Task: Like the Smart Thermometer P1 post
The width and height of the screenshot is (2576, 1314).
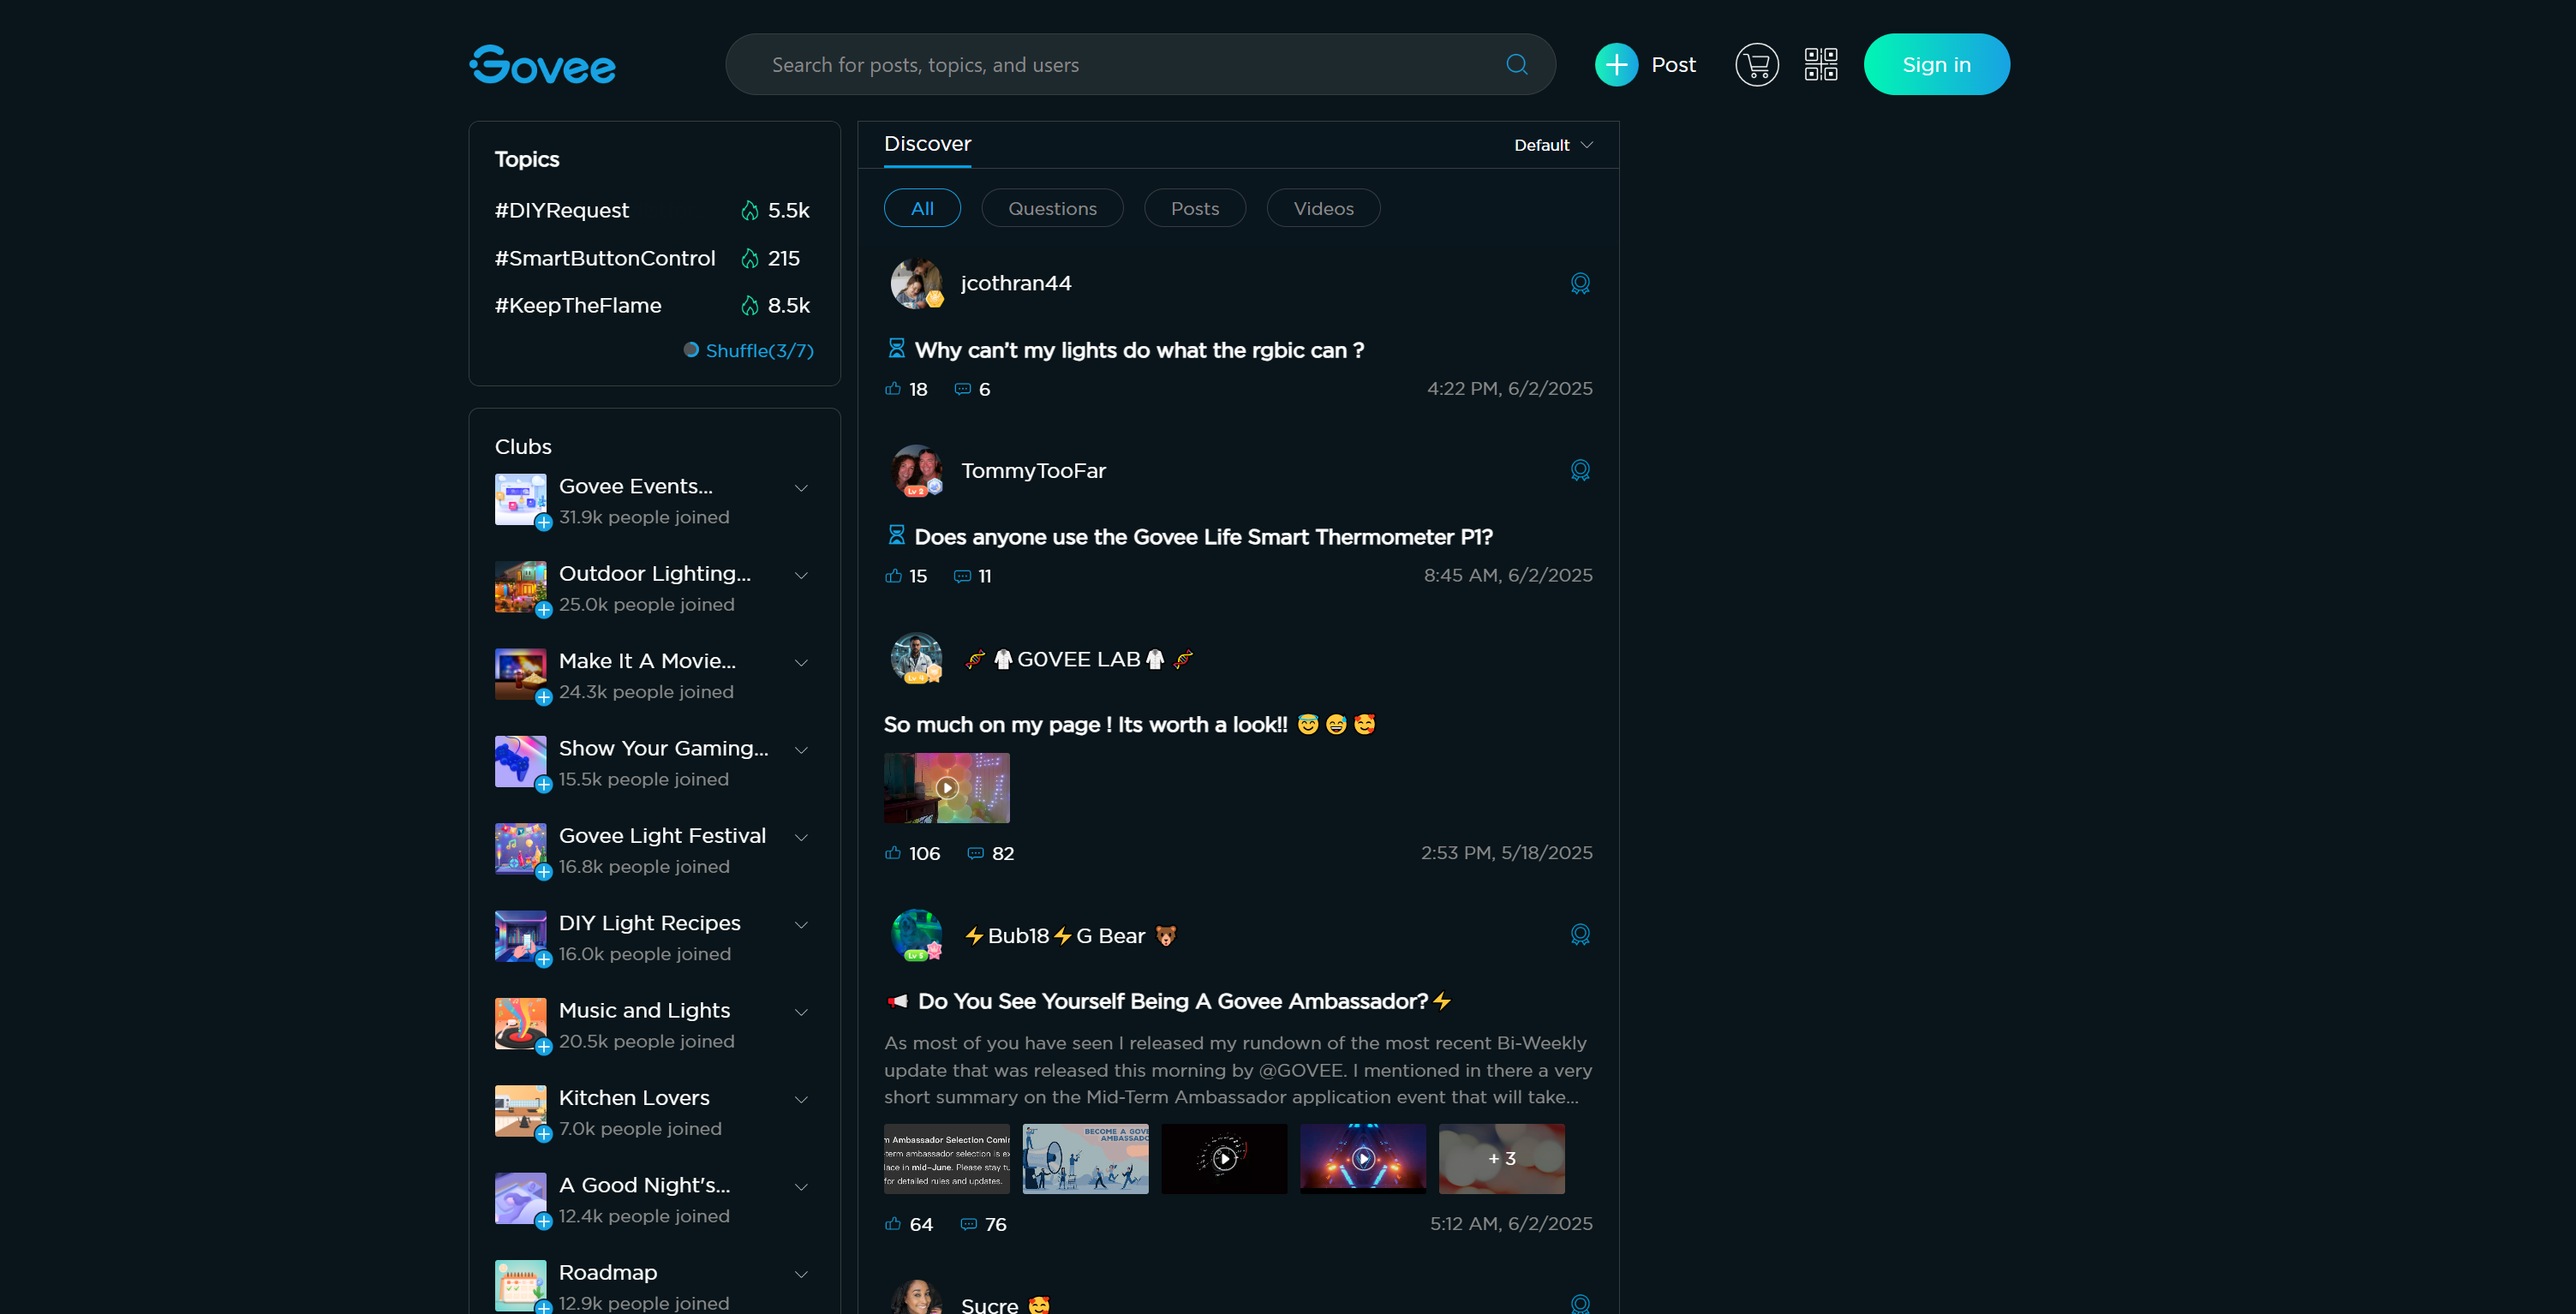Action: [893, 576]
